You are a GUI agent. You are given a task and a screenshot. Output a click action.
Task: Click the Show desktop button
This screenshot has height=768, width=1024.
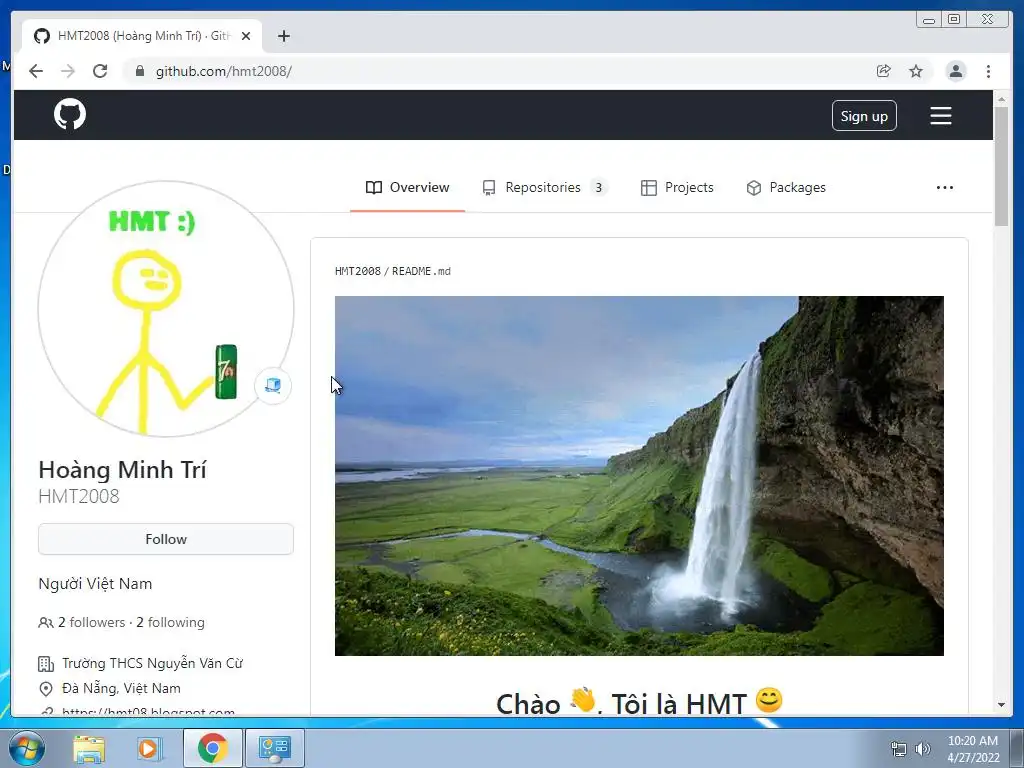click(x=1017, y=748)
